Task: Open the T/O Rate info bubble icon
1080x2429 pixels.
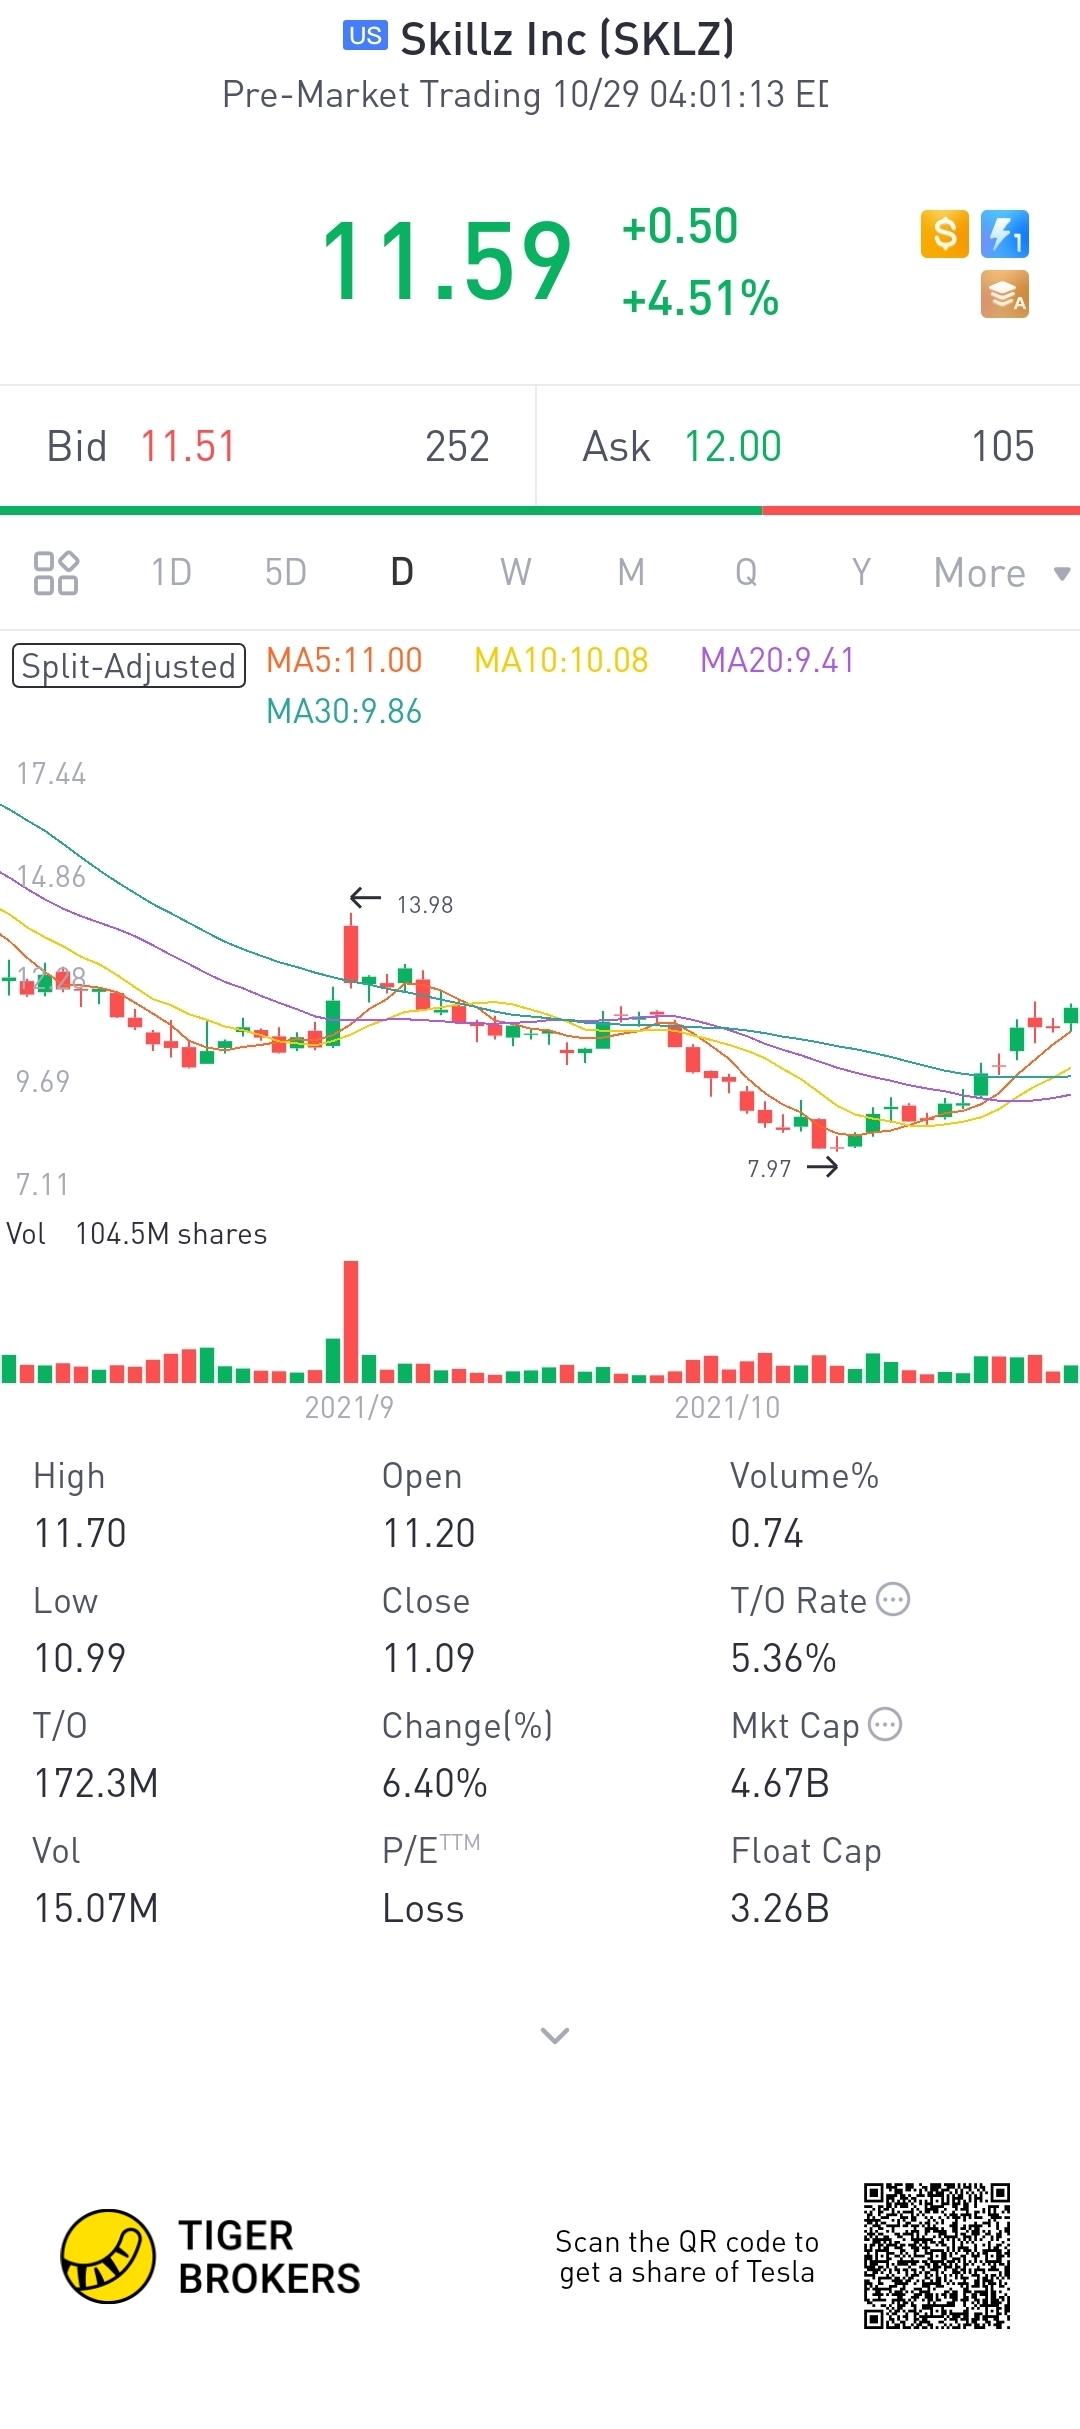Action: pyautogui.click(x=893, y=1600)
